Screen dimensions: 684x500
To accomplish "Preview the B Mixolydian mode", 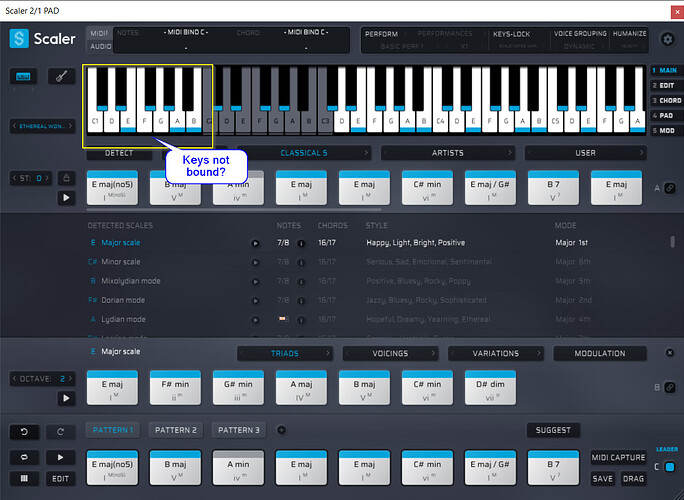I will point(255,281).
